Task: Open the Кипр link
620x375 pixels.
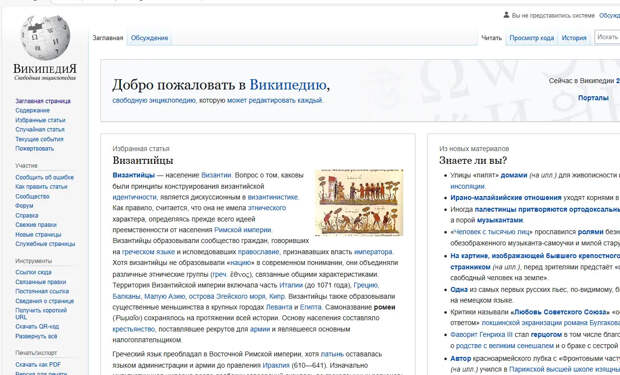Action: pos(277,296)
